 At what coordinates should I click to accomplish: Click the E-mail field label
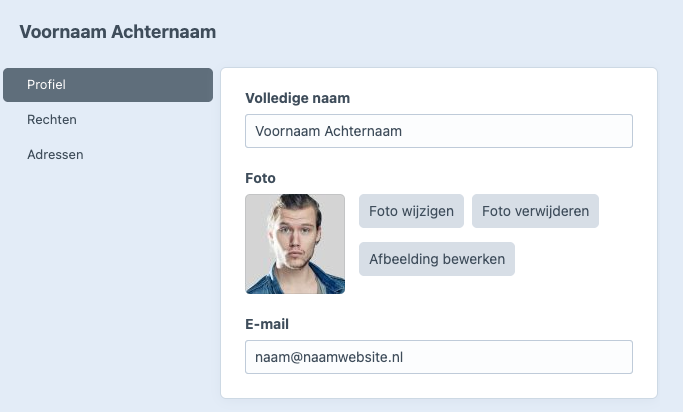[x=267, y=324]
